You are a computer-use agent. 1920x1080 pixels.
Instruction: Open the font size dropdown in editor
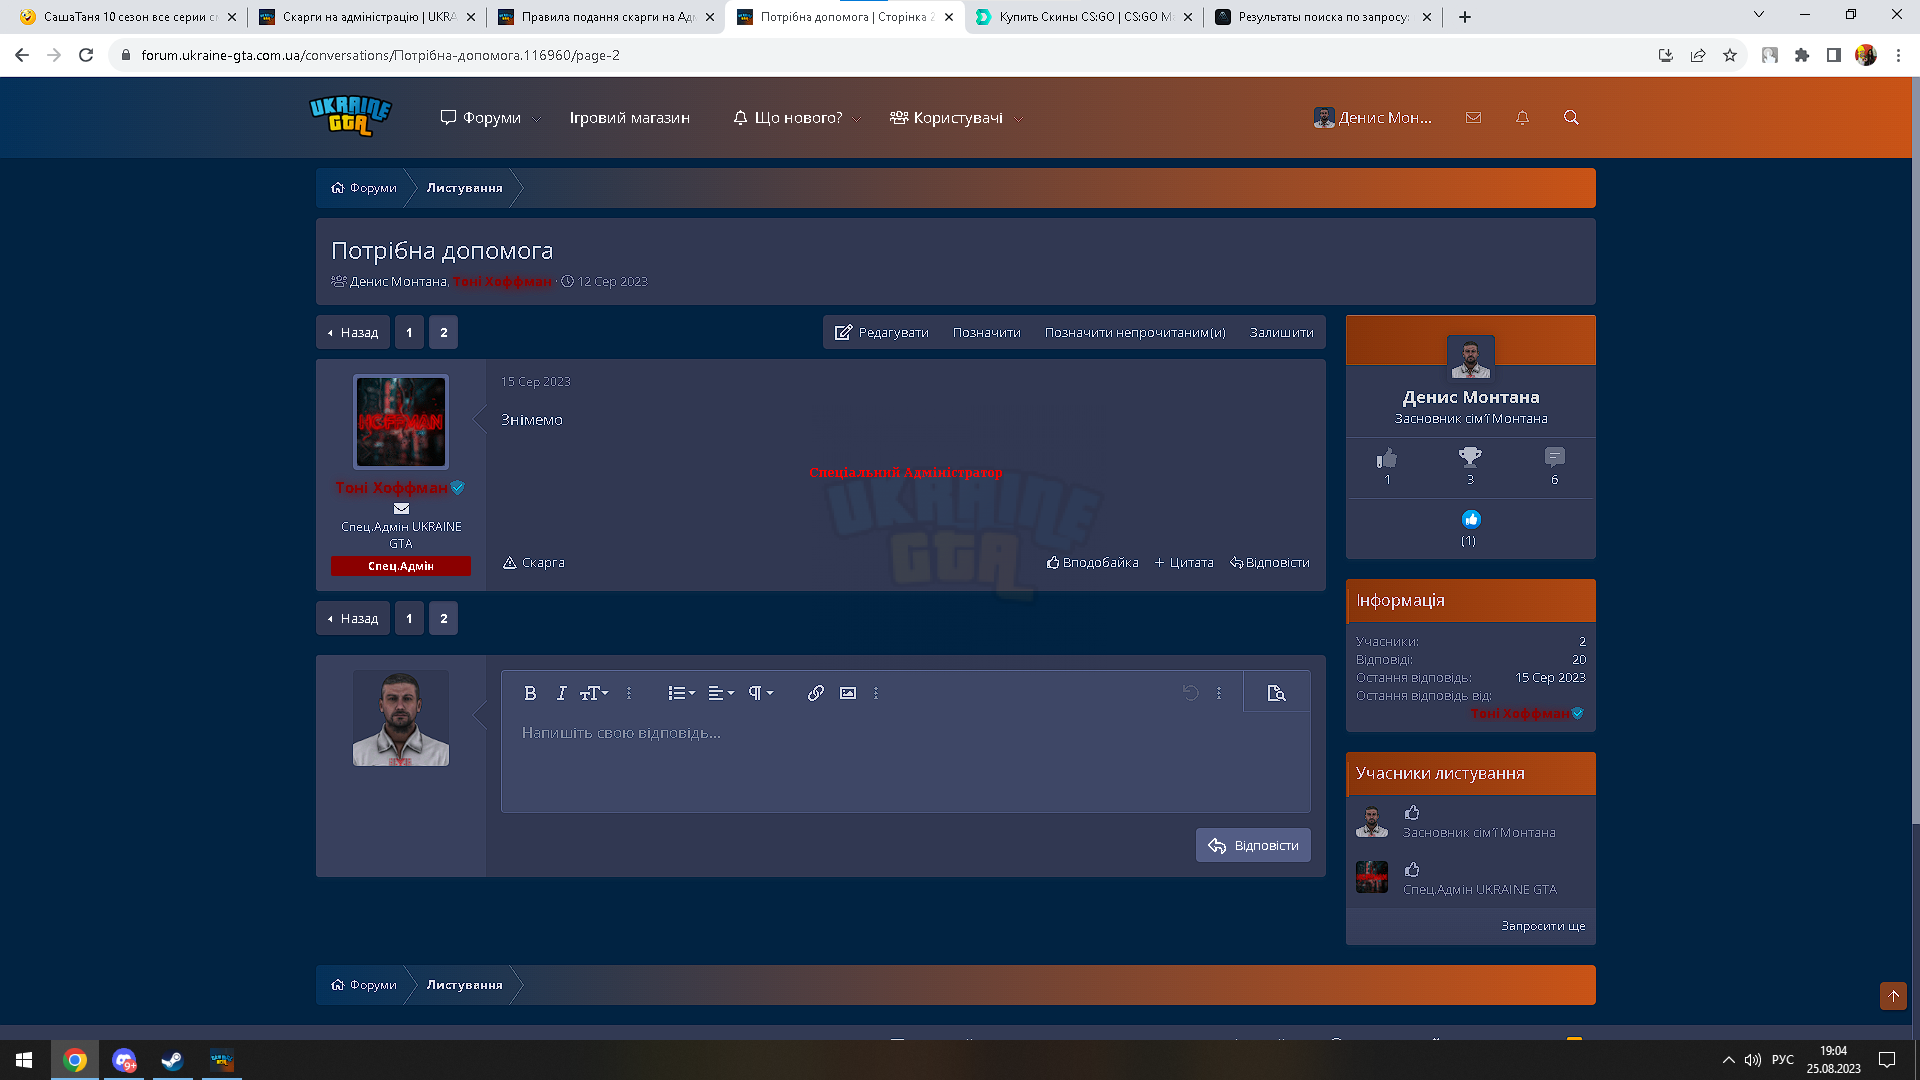(594, 693)
